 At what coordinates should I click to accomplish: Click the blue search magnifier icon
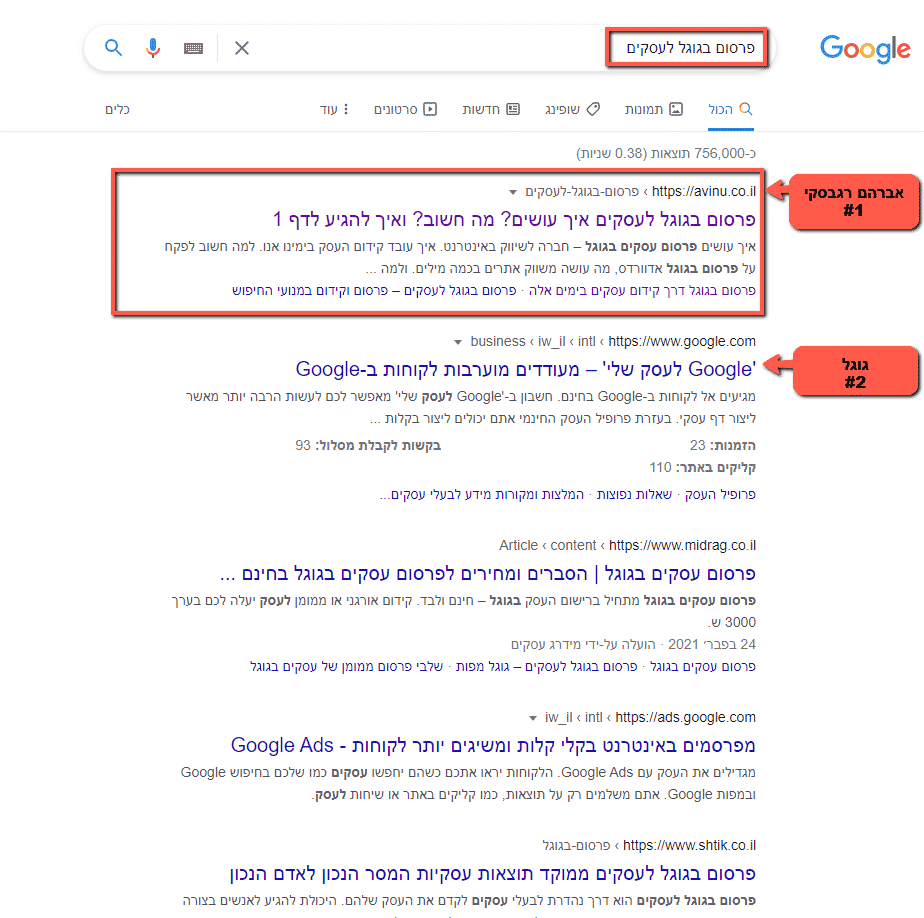coord(113,48)
